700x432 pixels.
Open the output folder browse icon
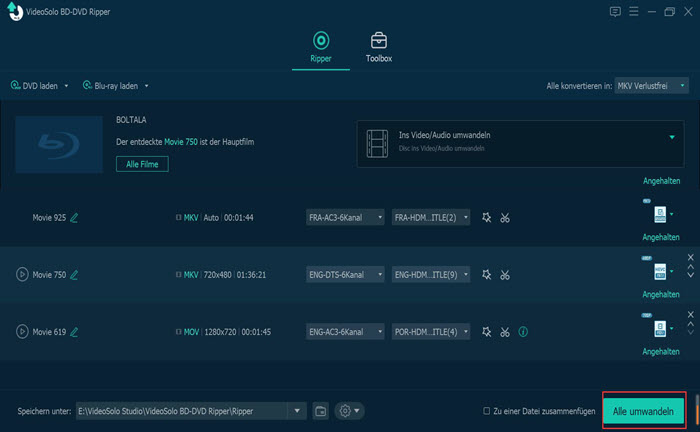coord(321,411)
